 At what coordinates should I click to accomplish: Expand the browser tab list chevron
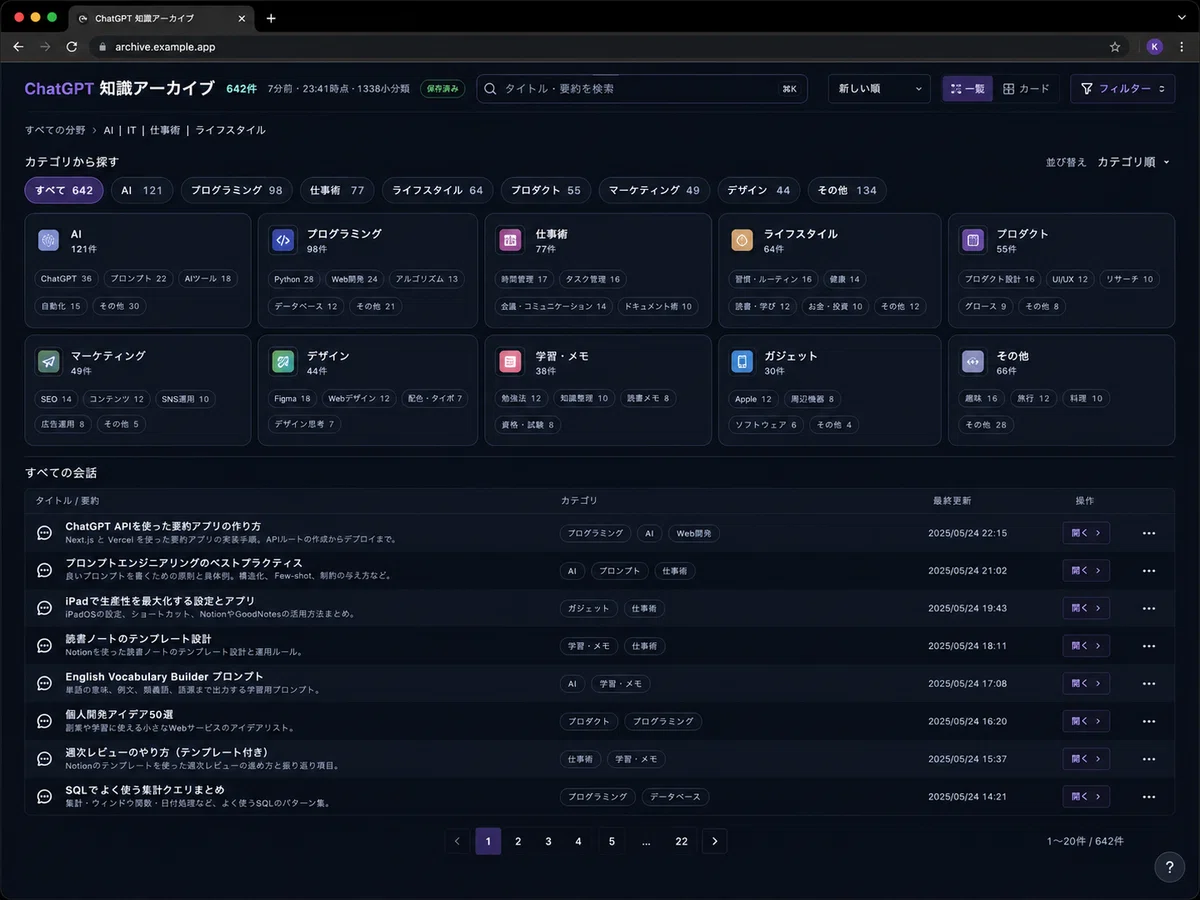point(1181,18)
